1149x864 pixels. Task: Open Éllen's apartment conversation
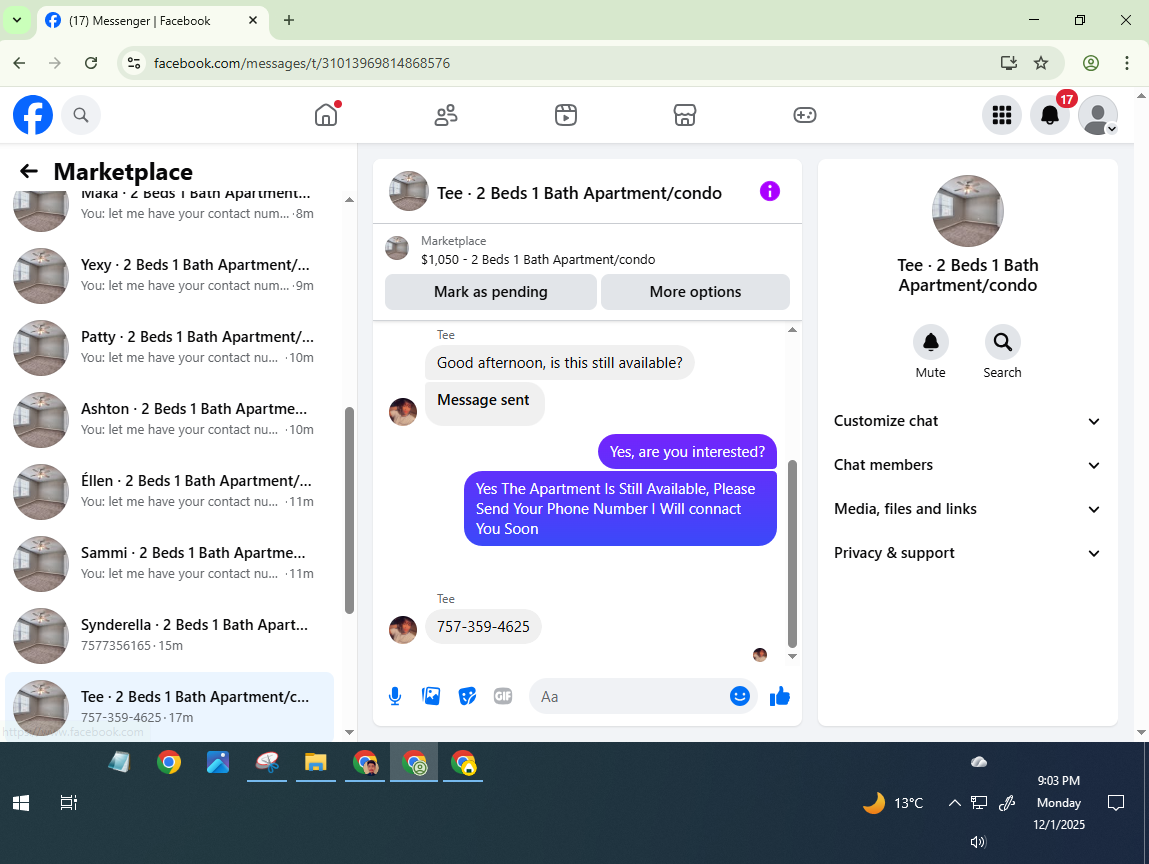pyautogui.click(x=170, y=491)
